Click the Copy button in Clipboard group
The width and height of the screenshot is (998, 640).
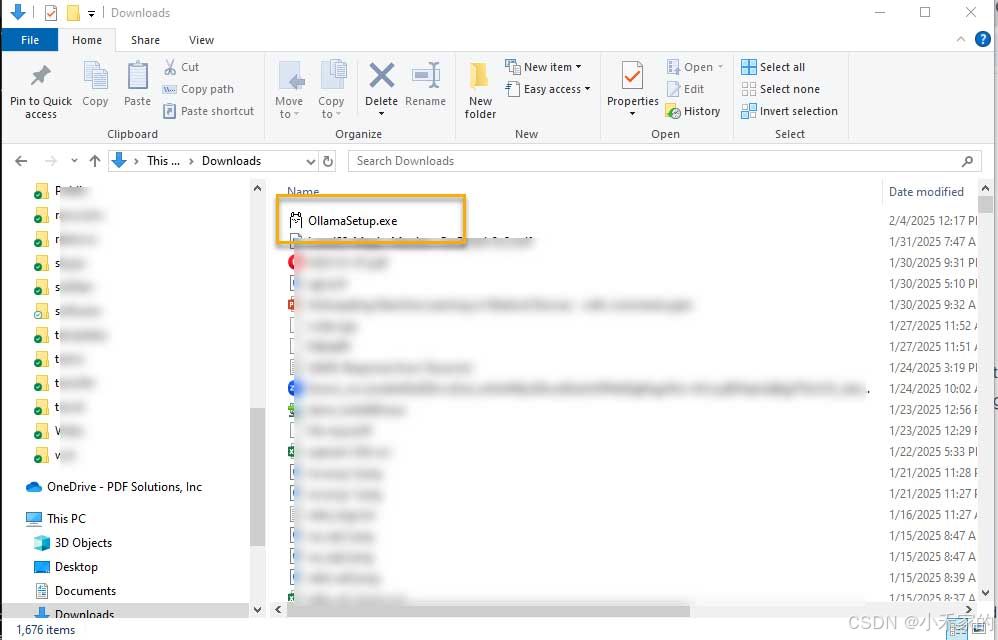click(x=95, y=85)
